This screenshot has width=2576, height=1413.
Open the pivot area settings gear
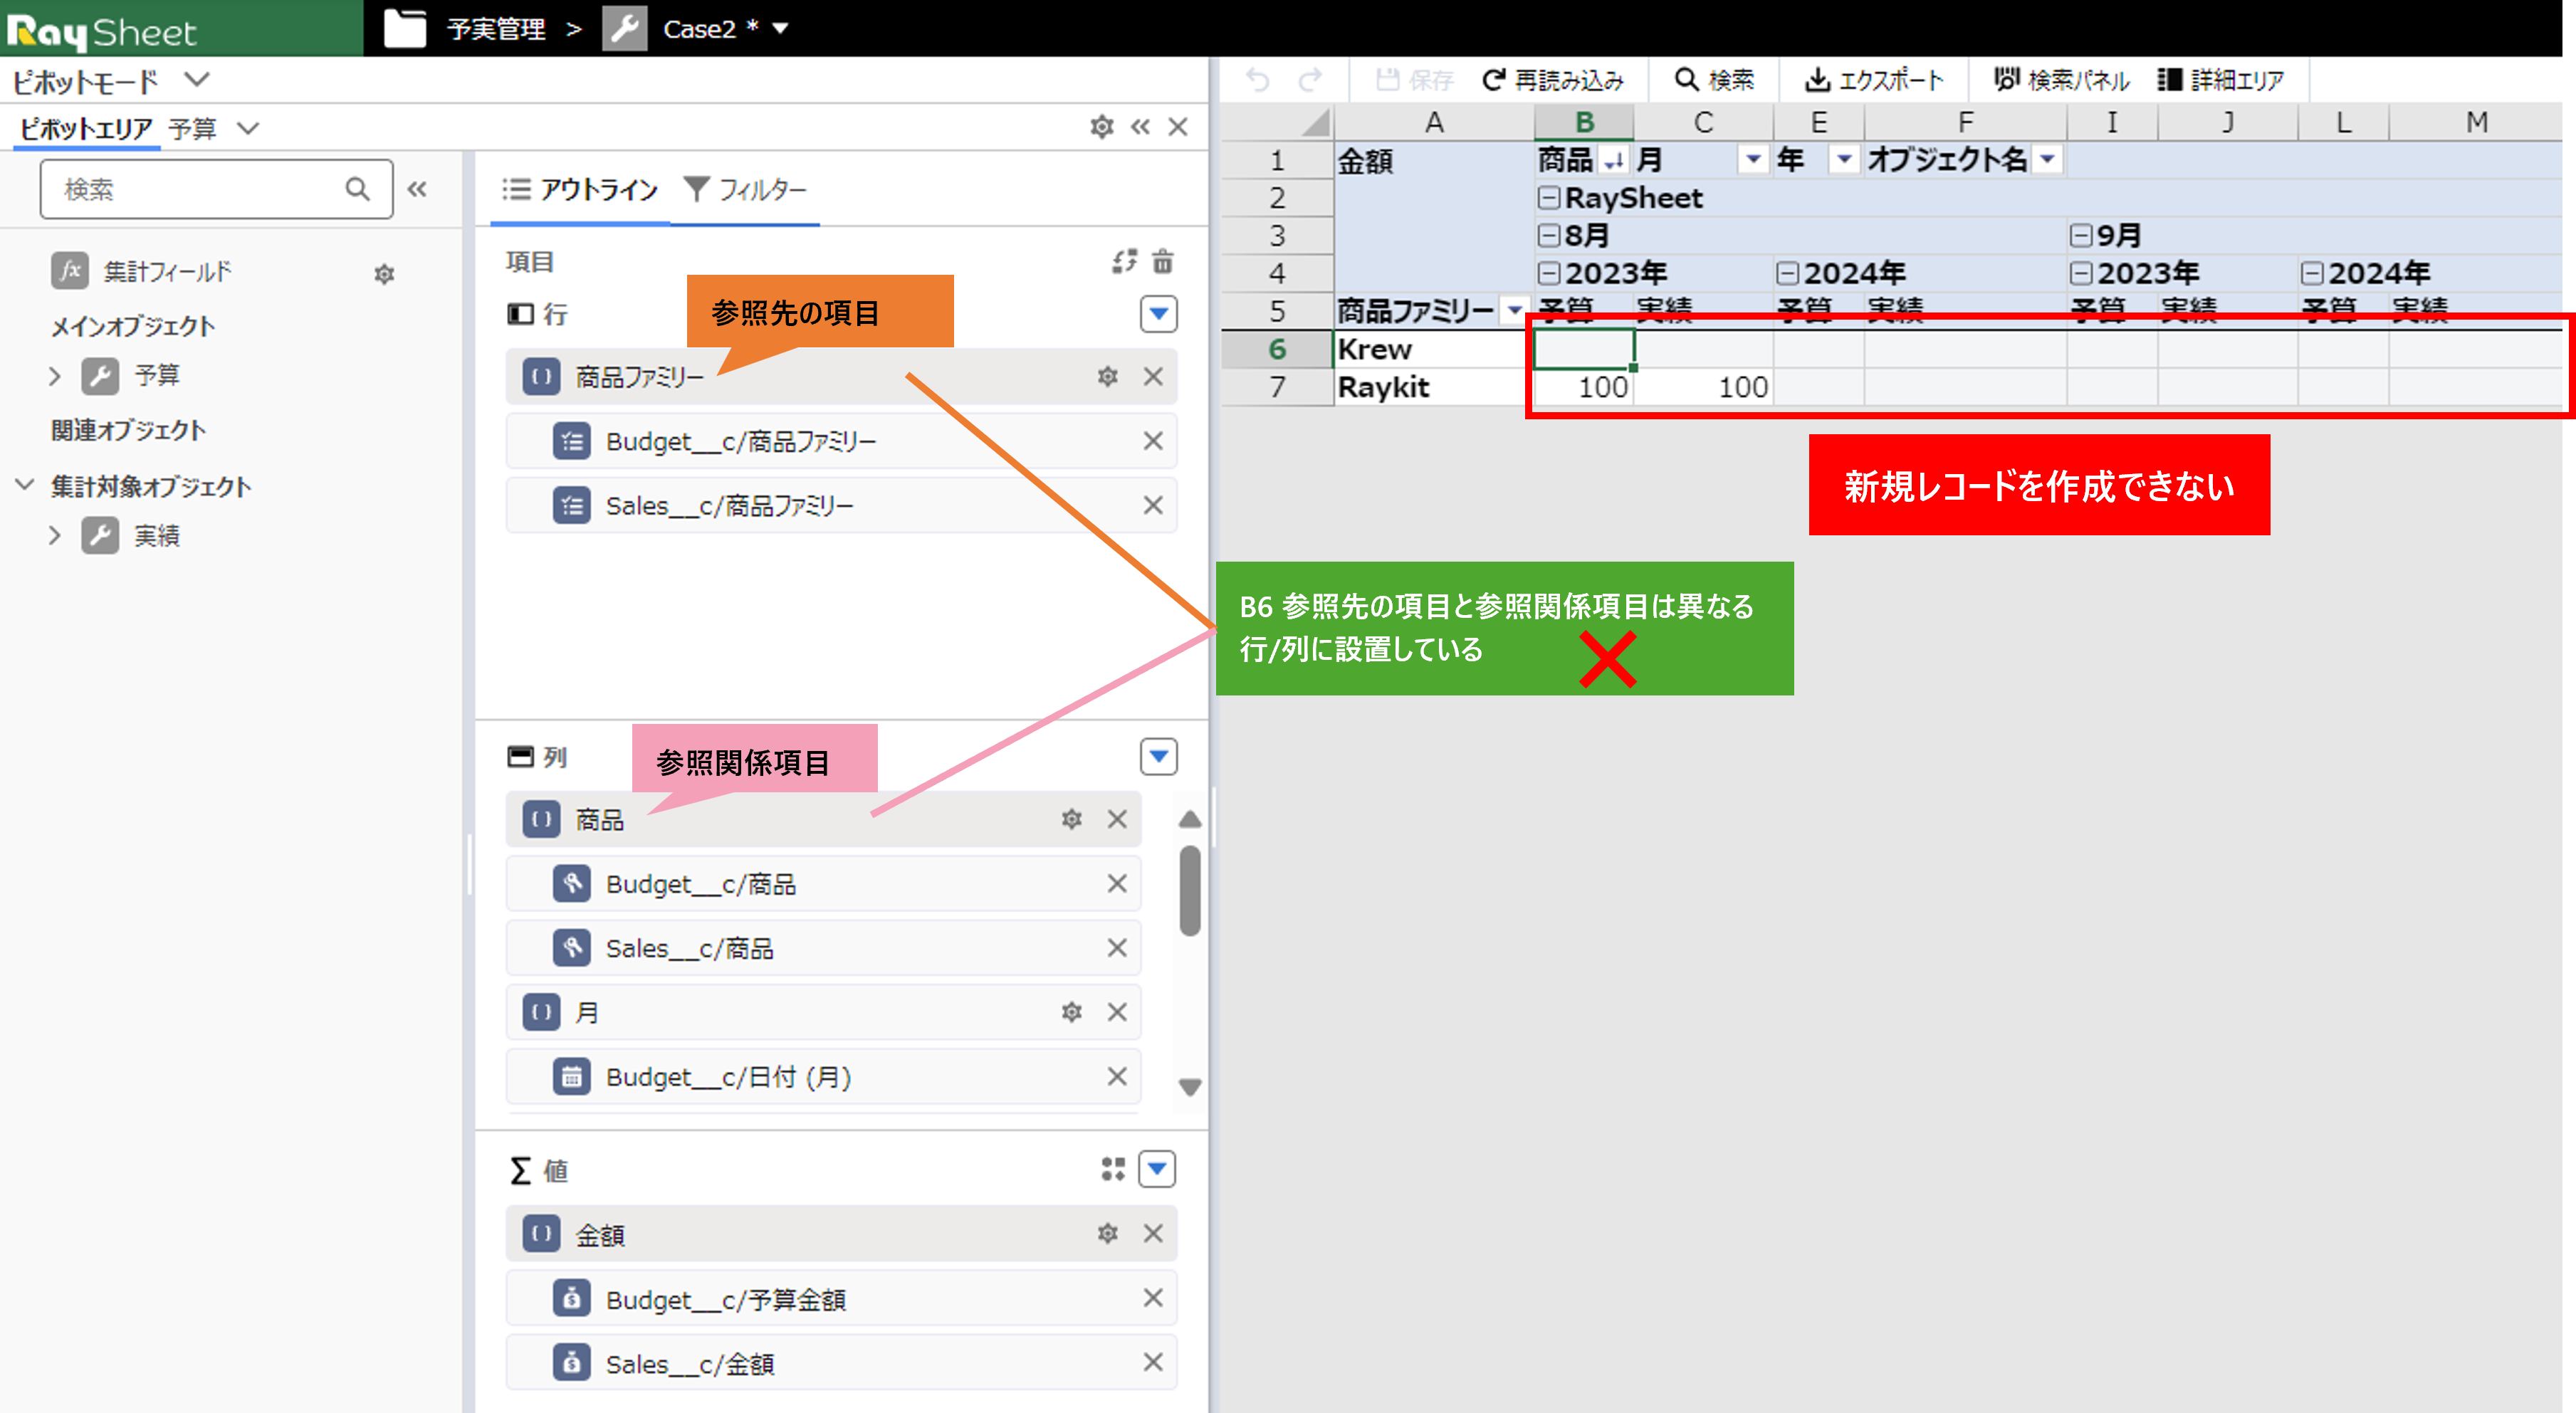(1101, 127)
